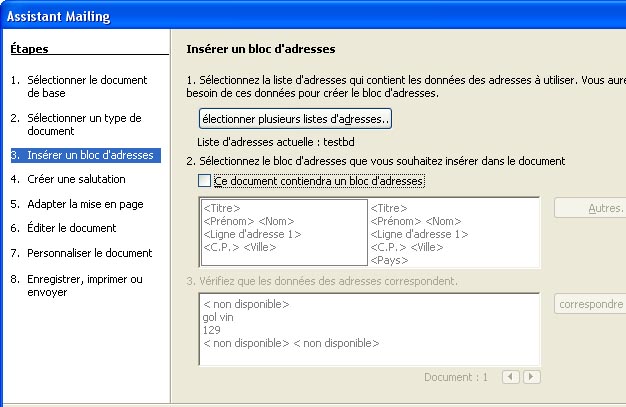
Task: Click the Autres button
Action: (x=590, y=209)
